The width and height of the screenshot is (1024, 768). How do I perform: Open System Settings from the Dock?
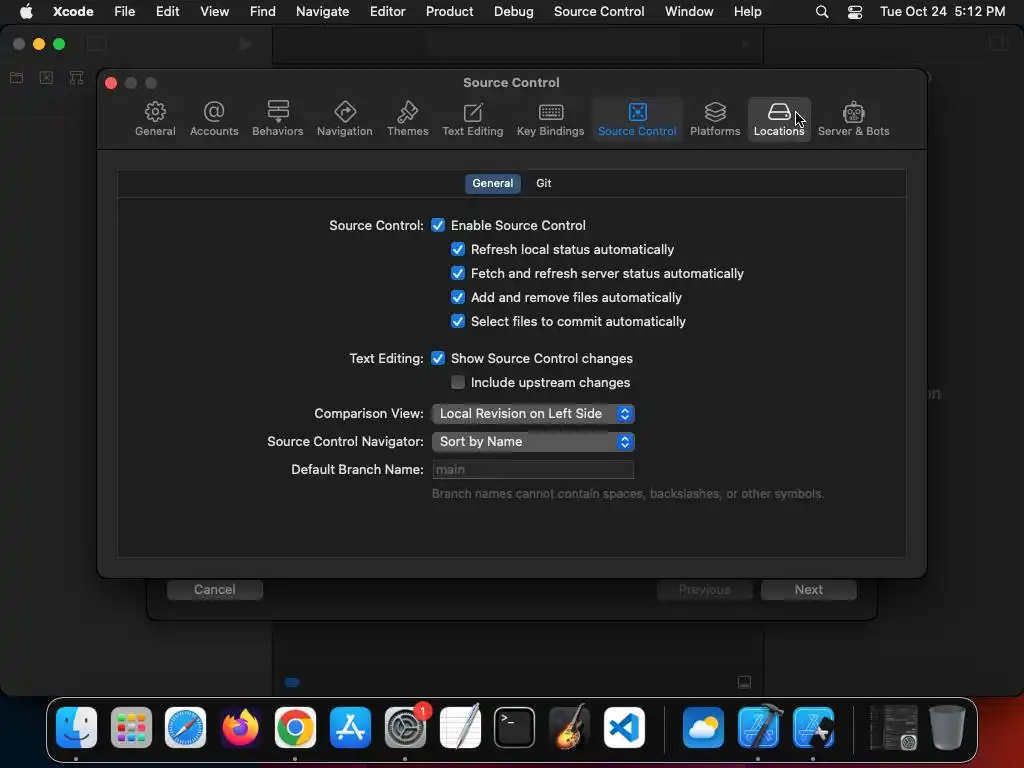[405, 727]
